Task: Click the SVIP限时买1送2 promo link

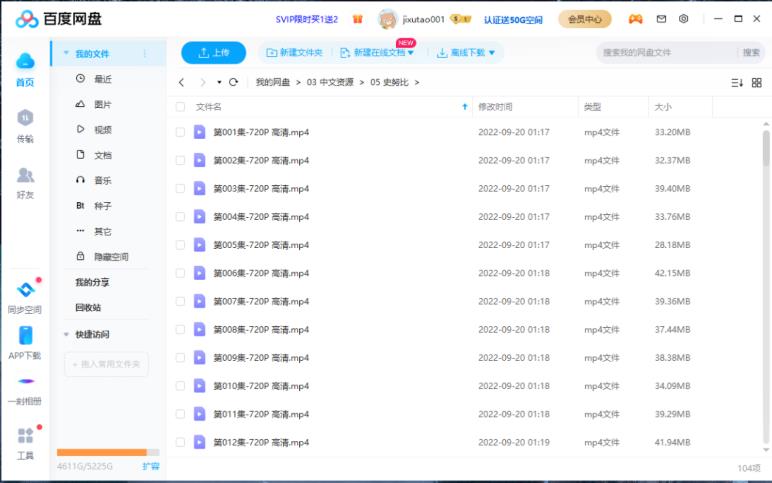Action: [x=307, y=19]
